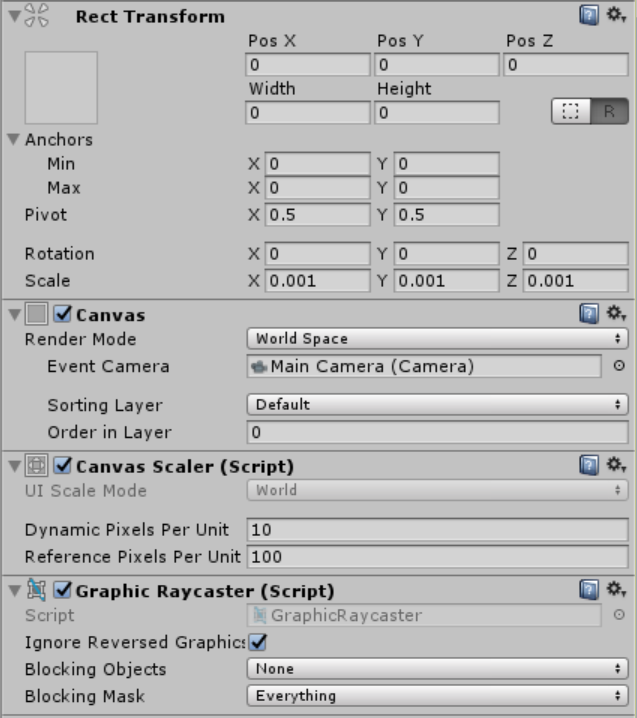Click the Height input field
Viewport: 637px width, 718px height.
pos(437,113)
